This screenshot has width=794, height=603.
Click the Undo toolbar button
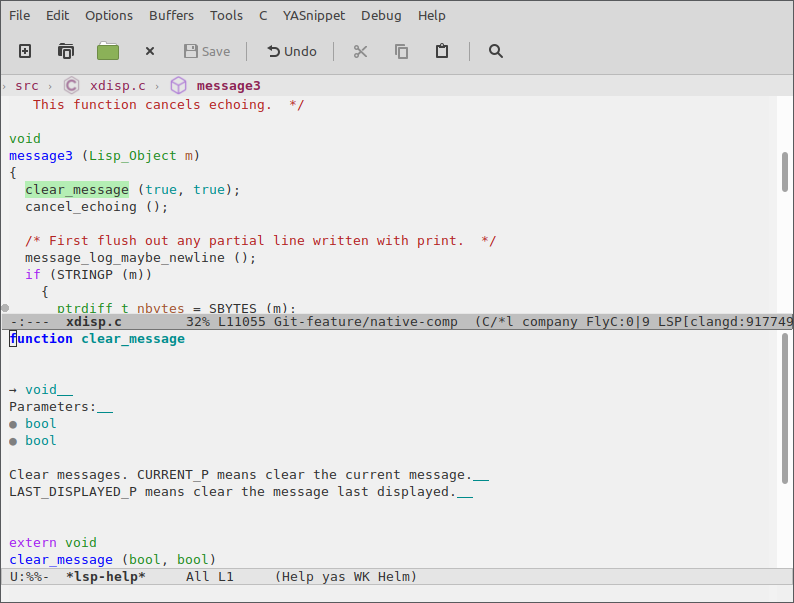tap(291, 51)
